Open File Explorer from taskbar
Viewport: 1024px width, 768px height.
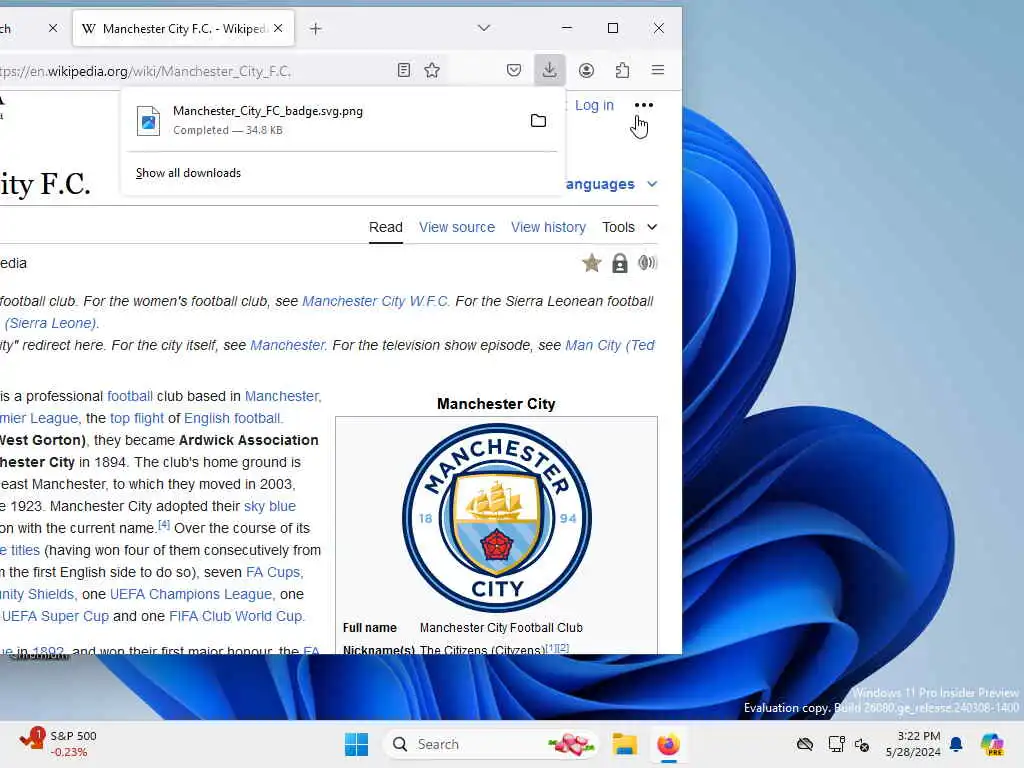point(624,744)
